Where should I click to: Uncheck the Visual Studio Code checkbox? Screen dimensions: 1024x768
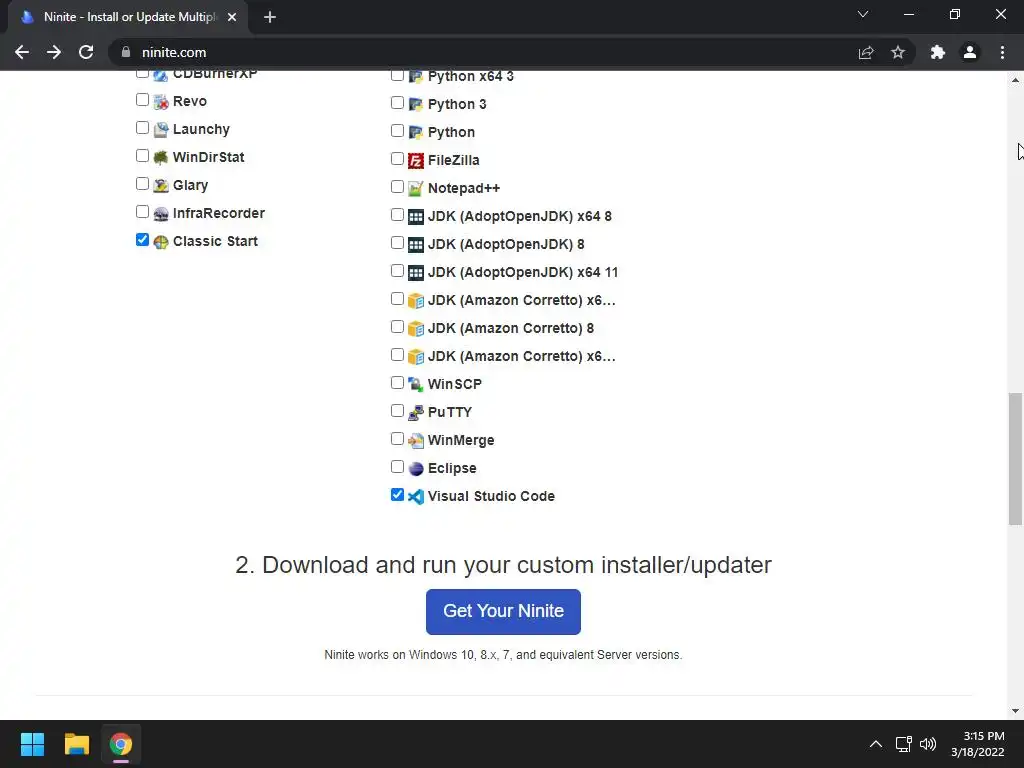pos(397,495)
